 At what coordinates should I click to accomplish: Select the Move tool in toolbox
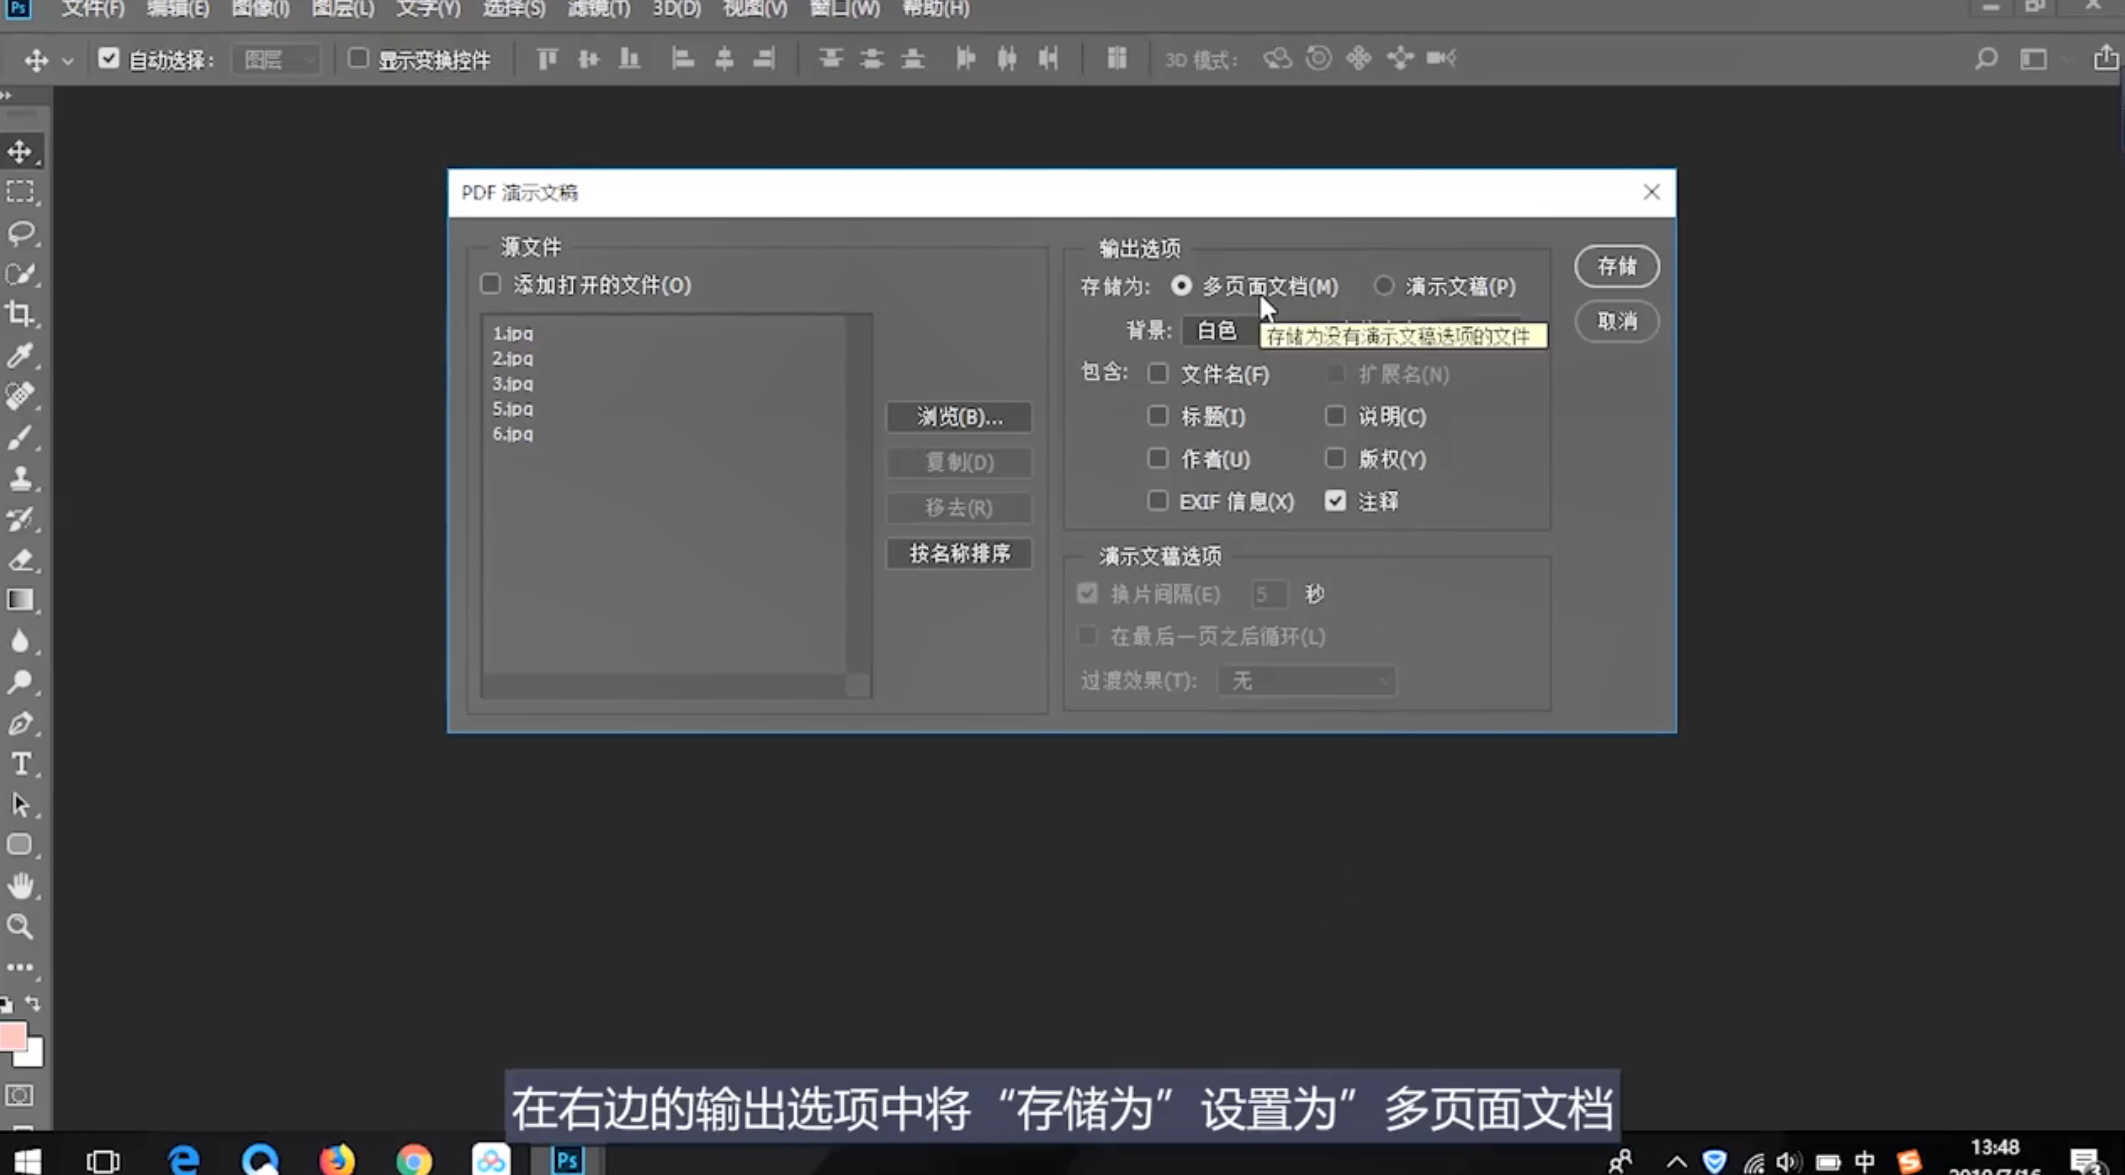point(20,151)
